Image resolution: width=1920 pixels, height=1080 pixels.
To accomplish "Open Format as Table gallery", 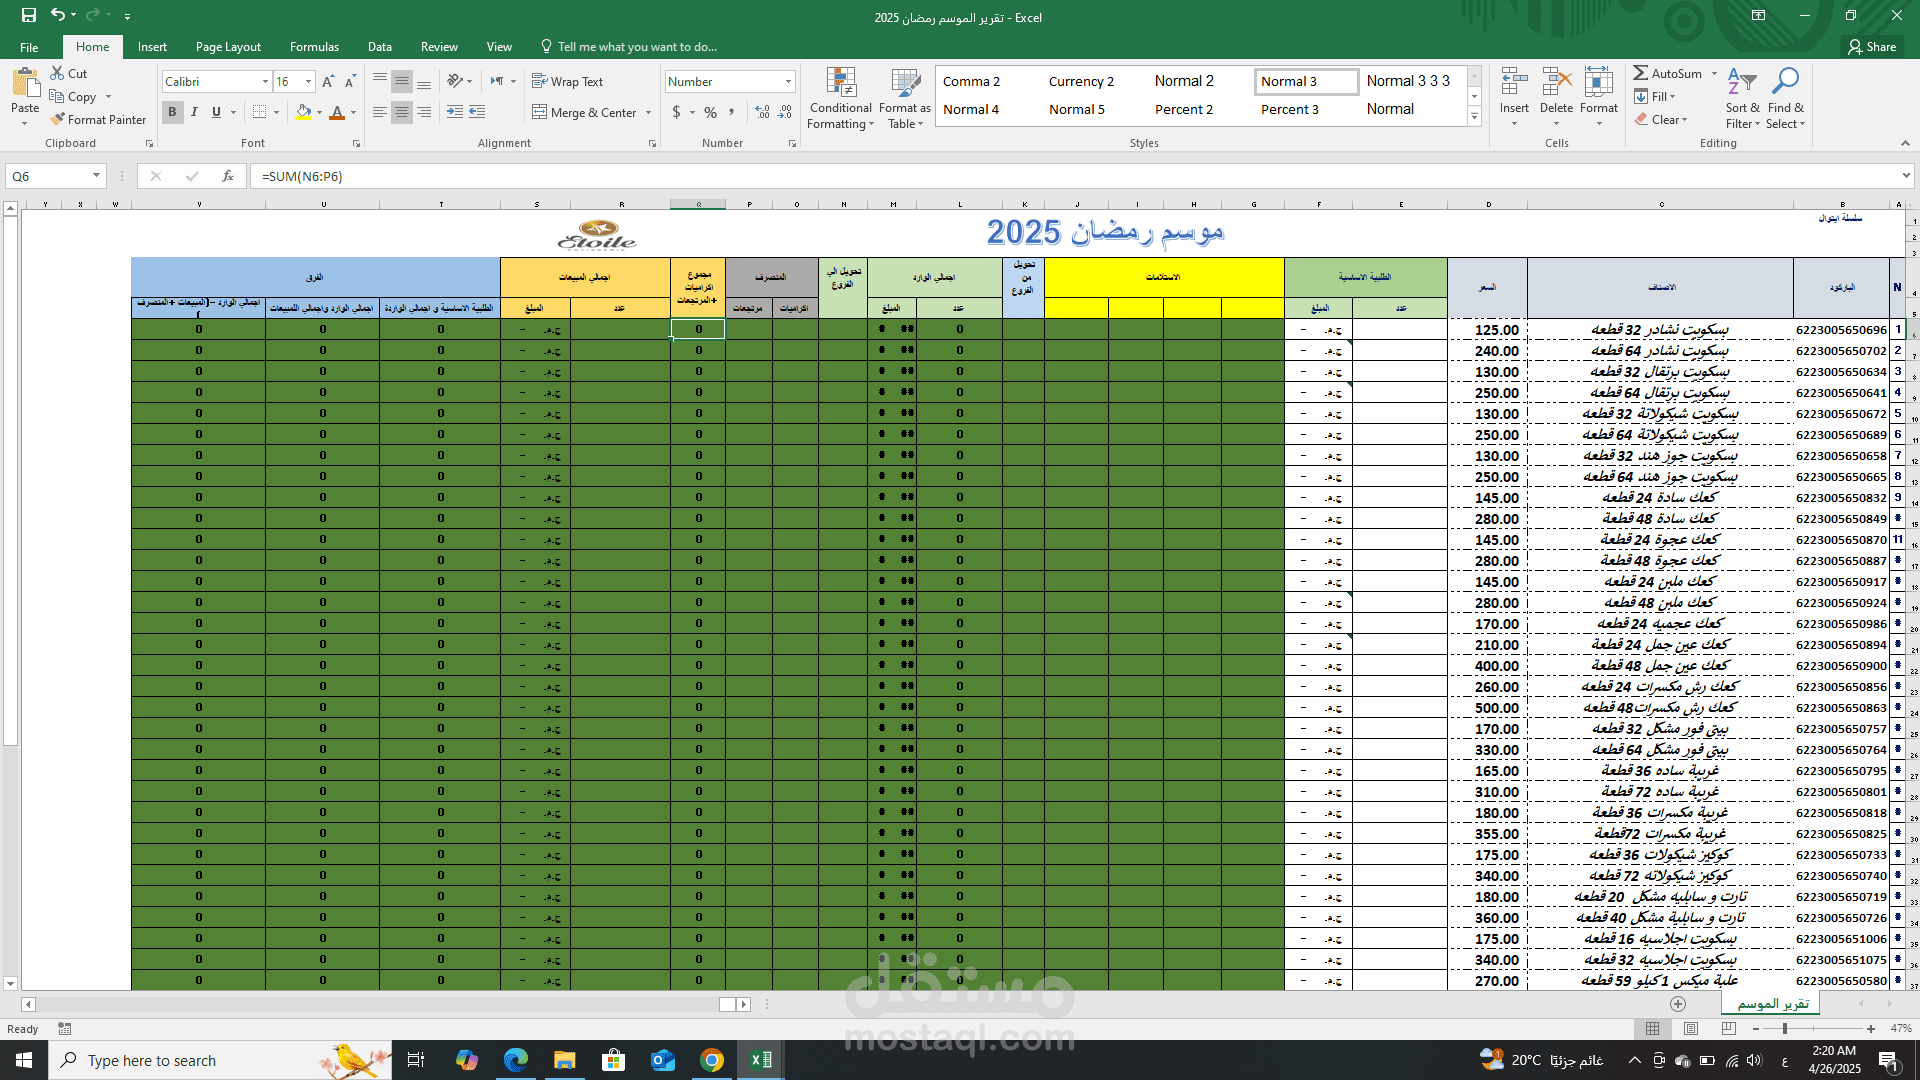I will 905,98.
